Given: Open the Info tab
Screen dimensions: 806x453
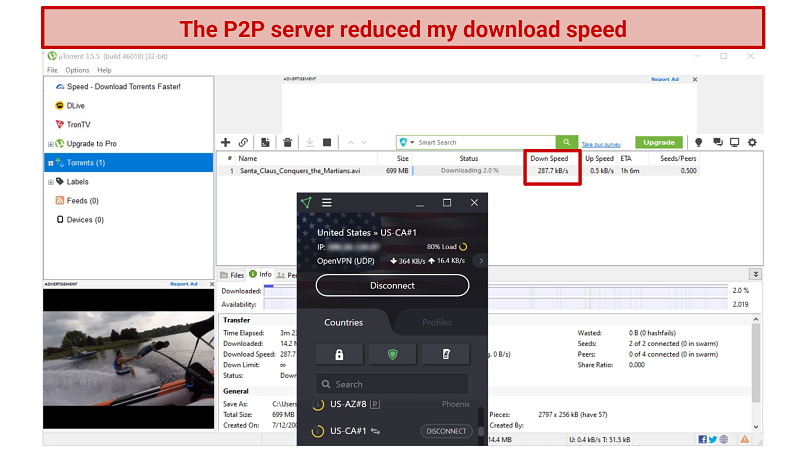Looking at the screenshot, I should [260, 275].
